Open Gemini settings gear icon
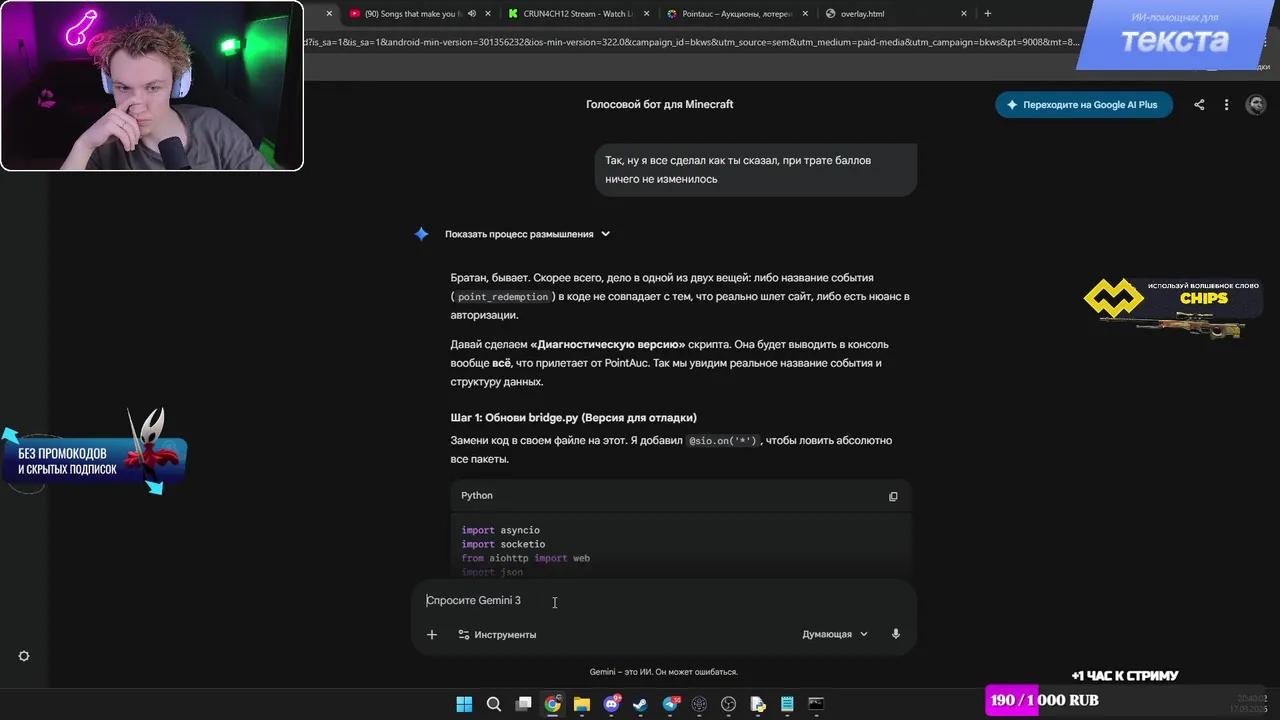This screenshot has height=720, width=1280. coord(24,656)
